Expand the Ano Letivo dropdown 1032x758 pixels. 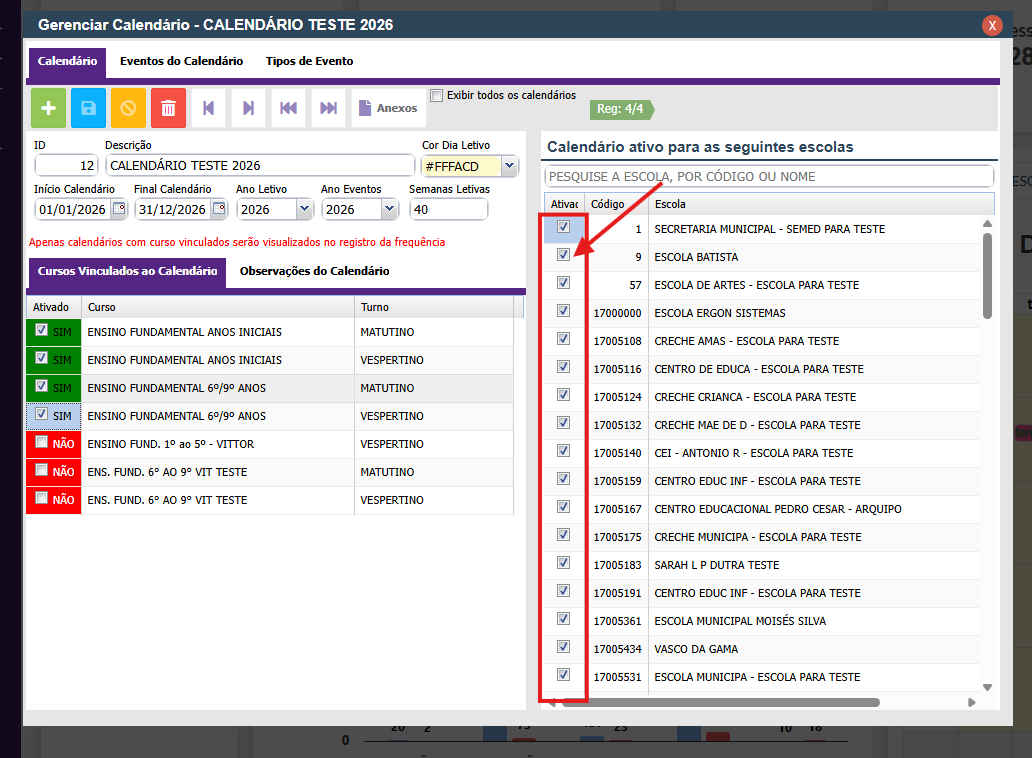point(304,209)
